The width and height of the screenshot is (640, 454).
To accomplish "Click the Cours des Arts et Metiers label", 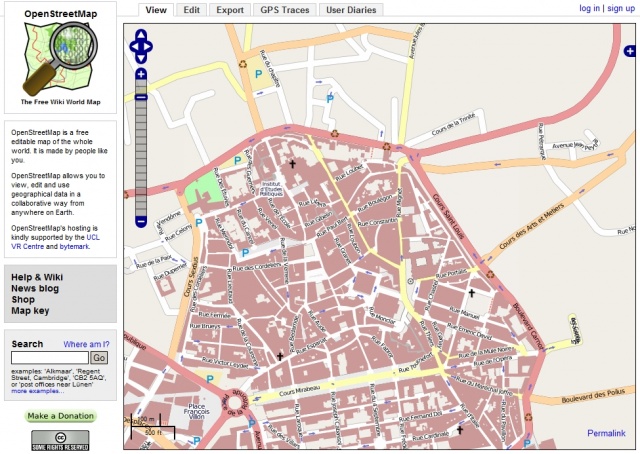I will [531, 226].
